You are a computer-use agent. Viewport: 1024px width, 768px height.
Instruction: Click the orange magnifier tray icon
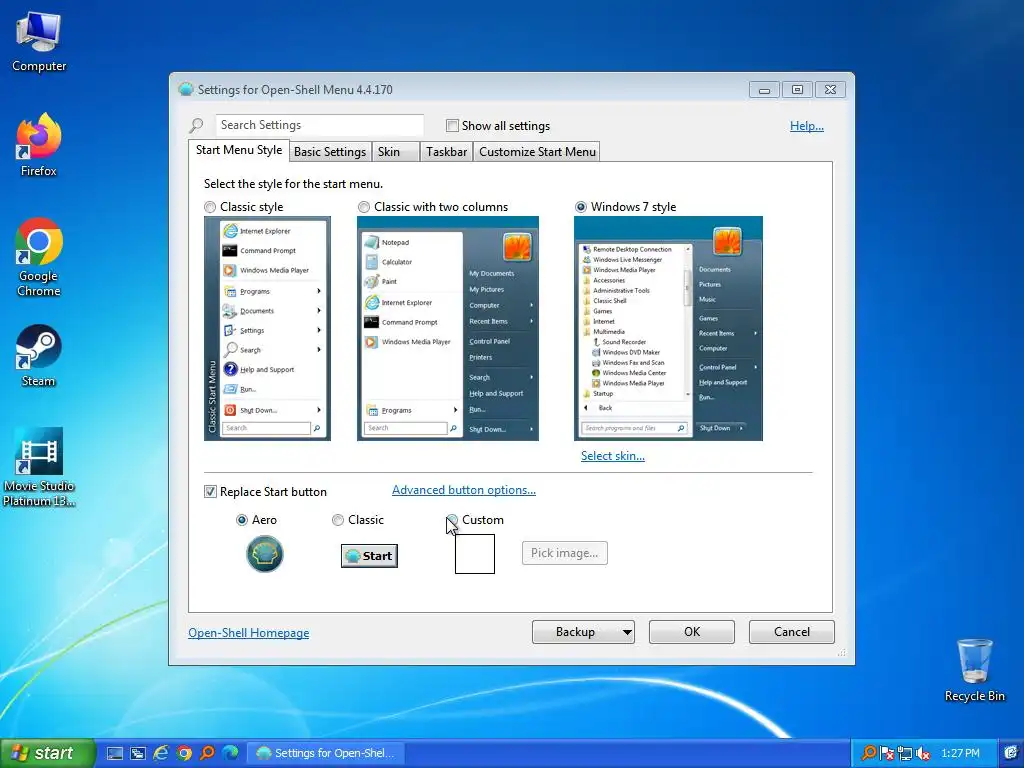tap(869, 753)
